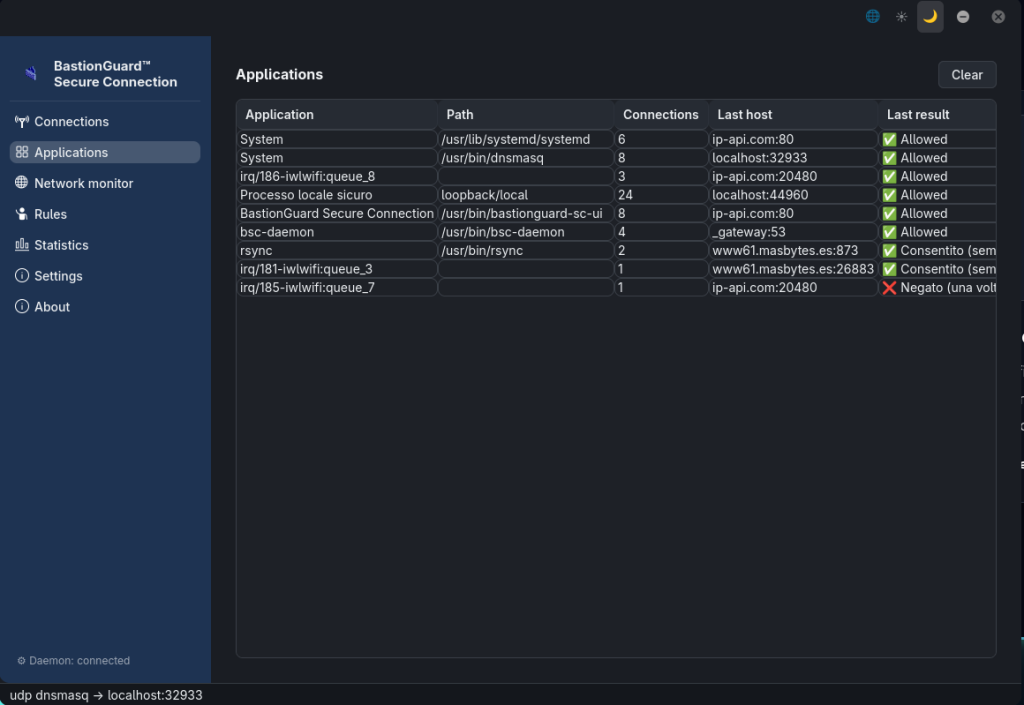The image size is (1024, 705).
Task: Open language selector globe icon in title bar
Action: coord(872,16)
